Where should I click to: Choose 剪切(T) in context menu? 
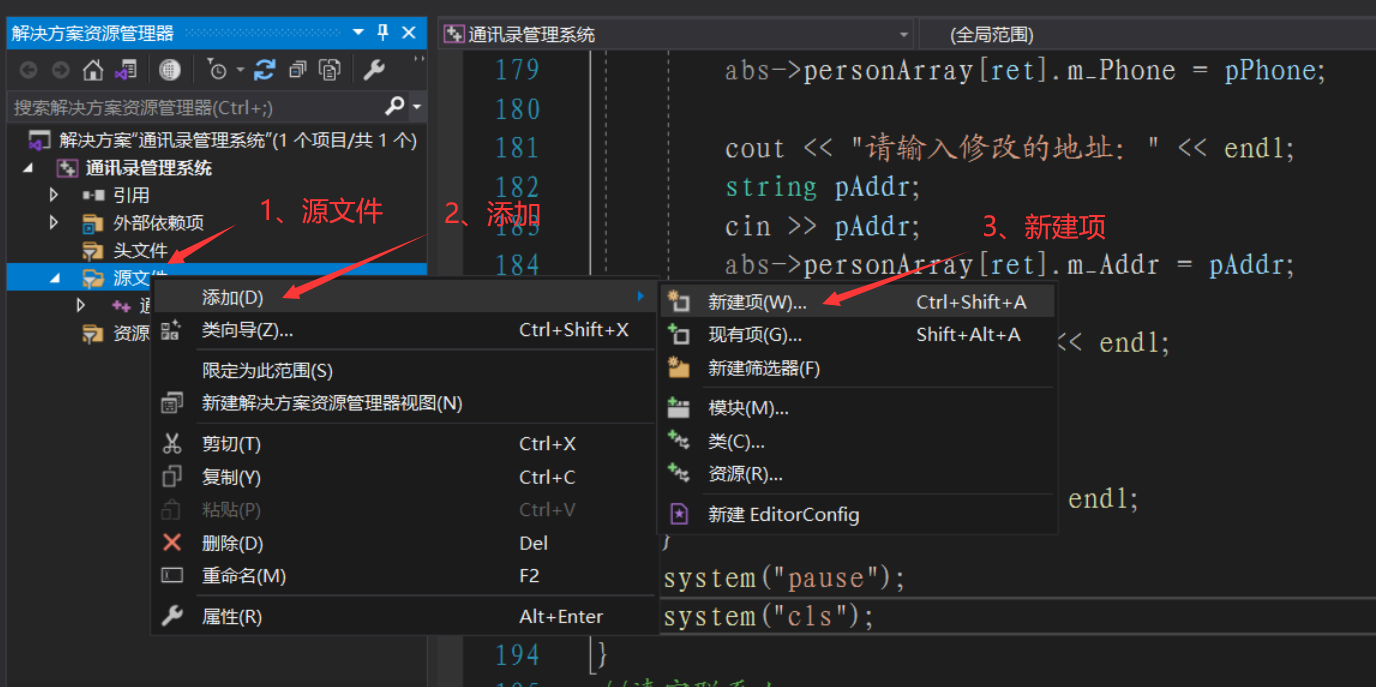(x=404, y=444)
